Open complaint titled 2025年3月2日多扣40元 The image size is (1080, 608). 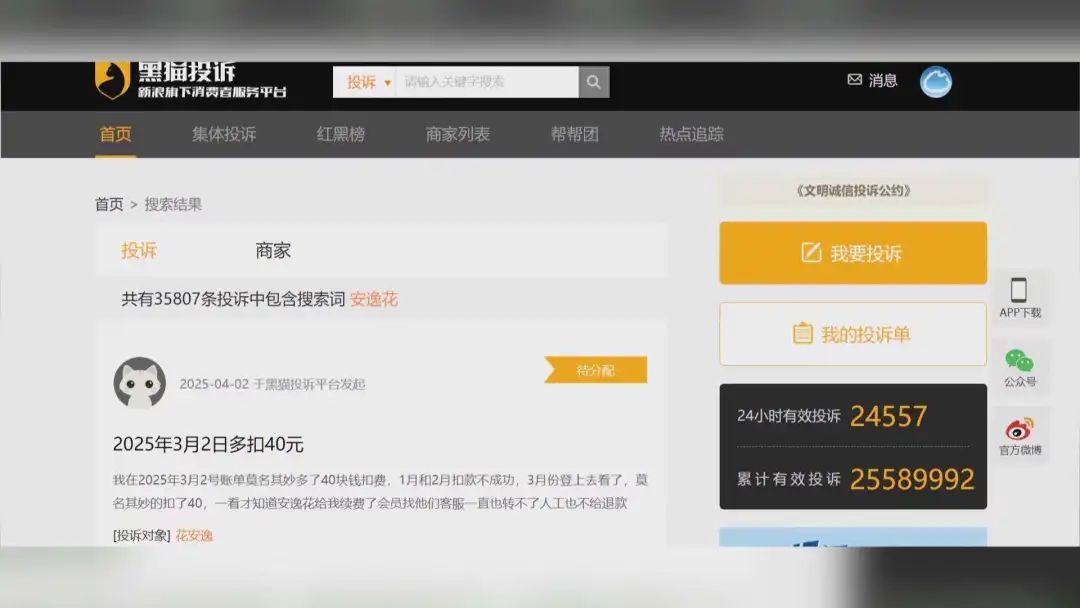pyautogui.click(x=208, y=444)
